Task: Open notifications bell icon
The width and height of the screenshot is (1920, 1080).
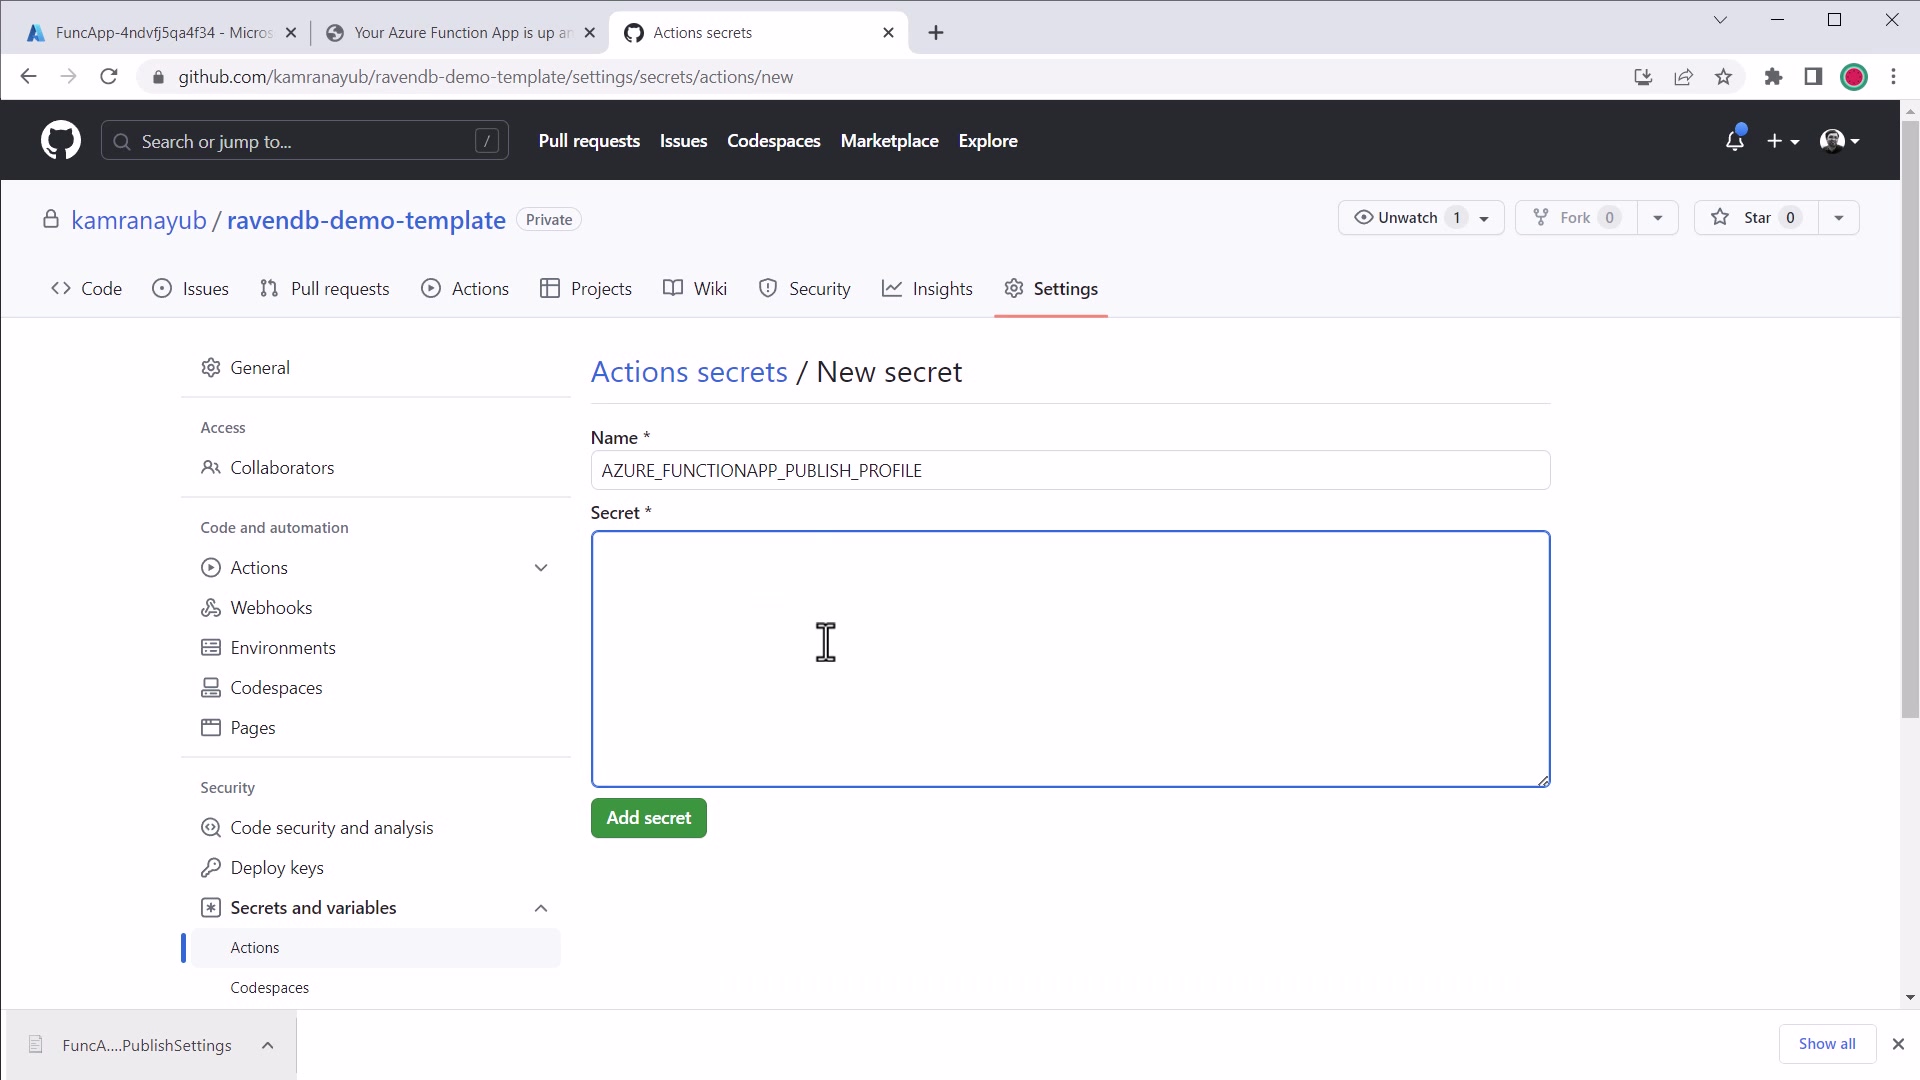Action: [1735, 141]
